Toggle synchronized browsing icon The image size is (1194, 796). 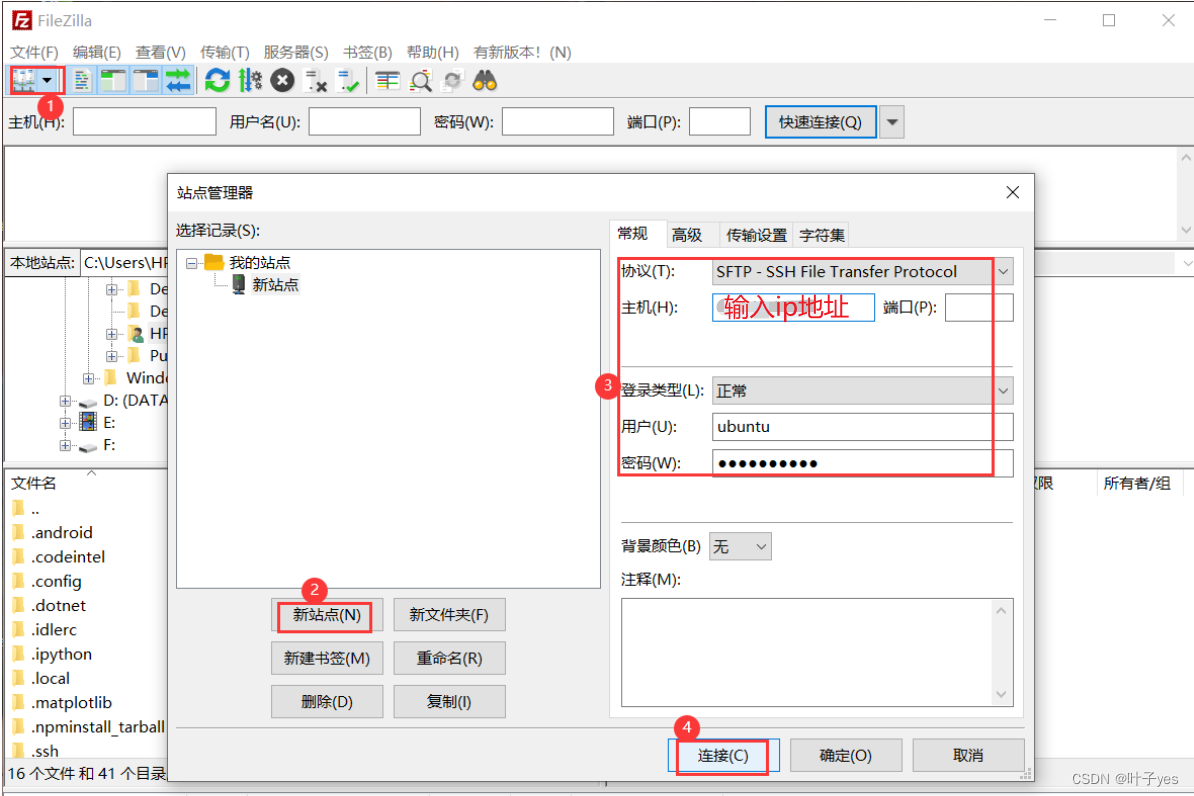pos(453,80)
